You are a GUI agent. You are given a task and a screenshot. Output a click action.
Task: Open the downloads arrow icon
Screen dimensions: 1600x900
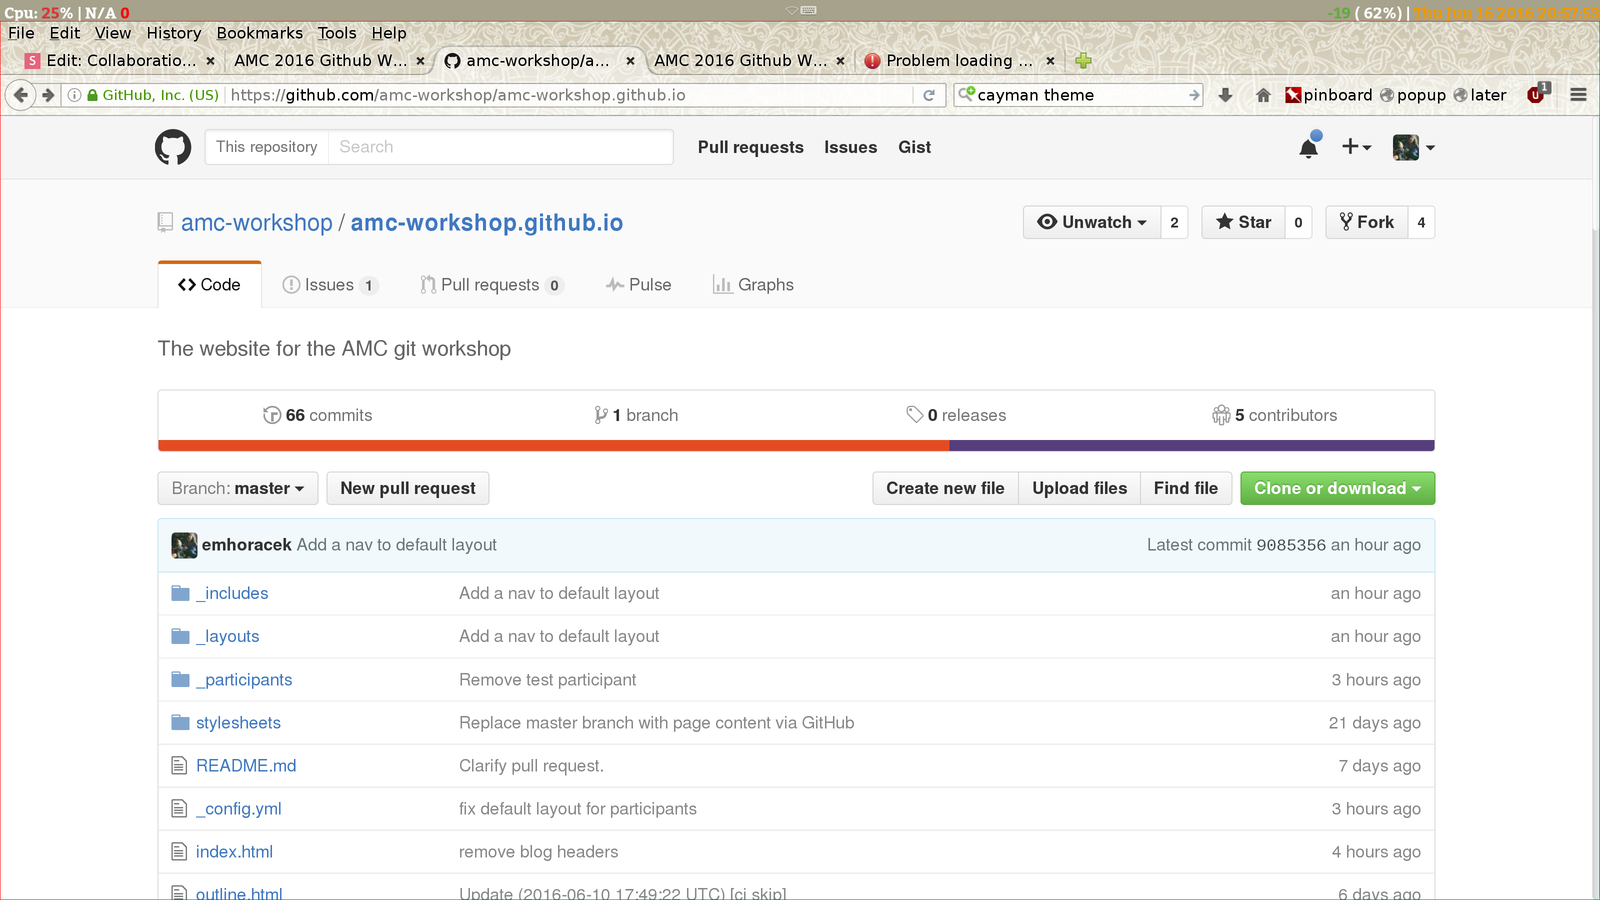click(1225, 95)
